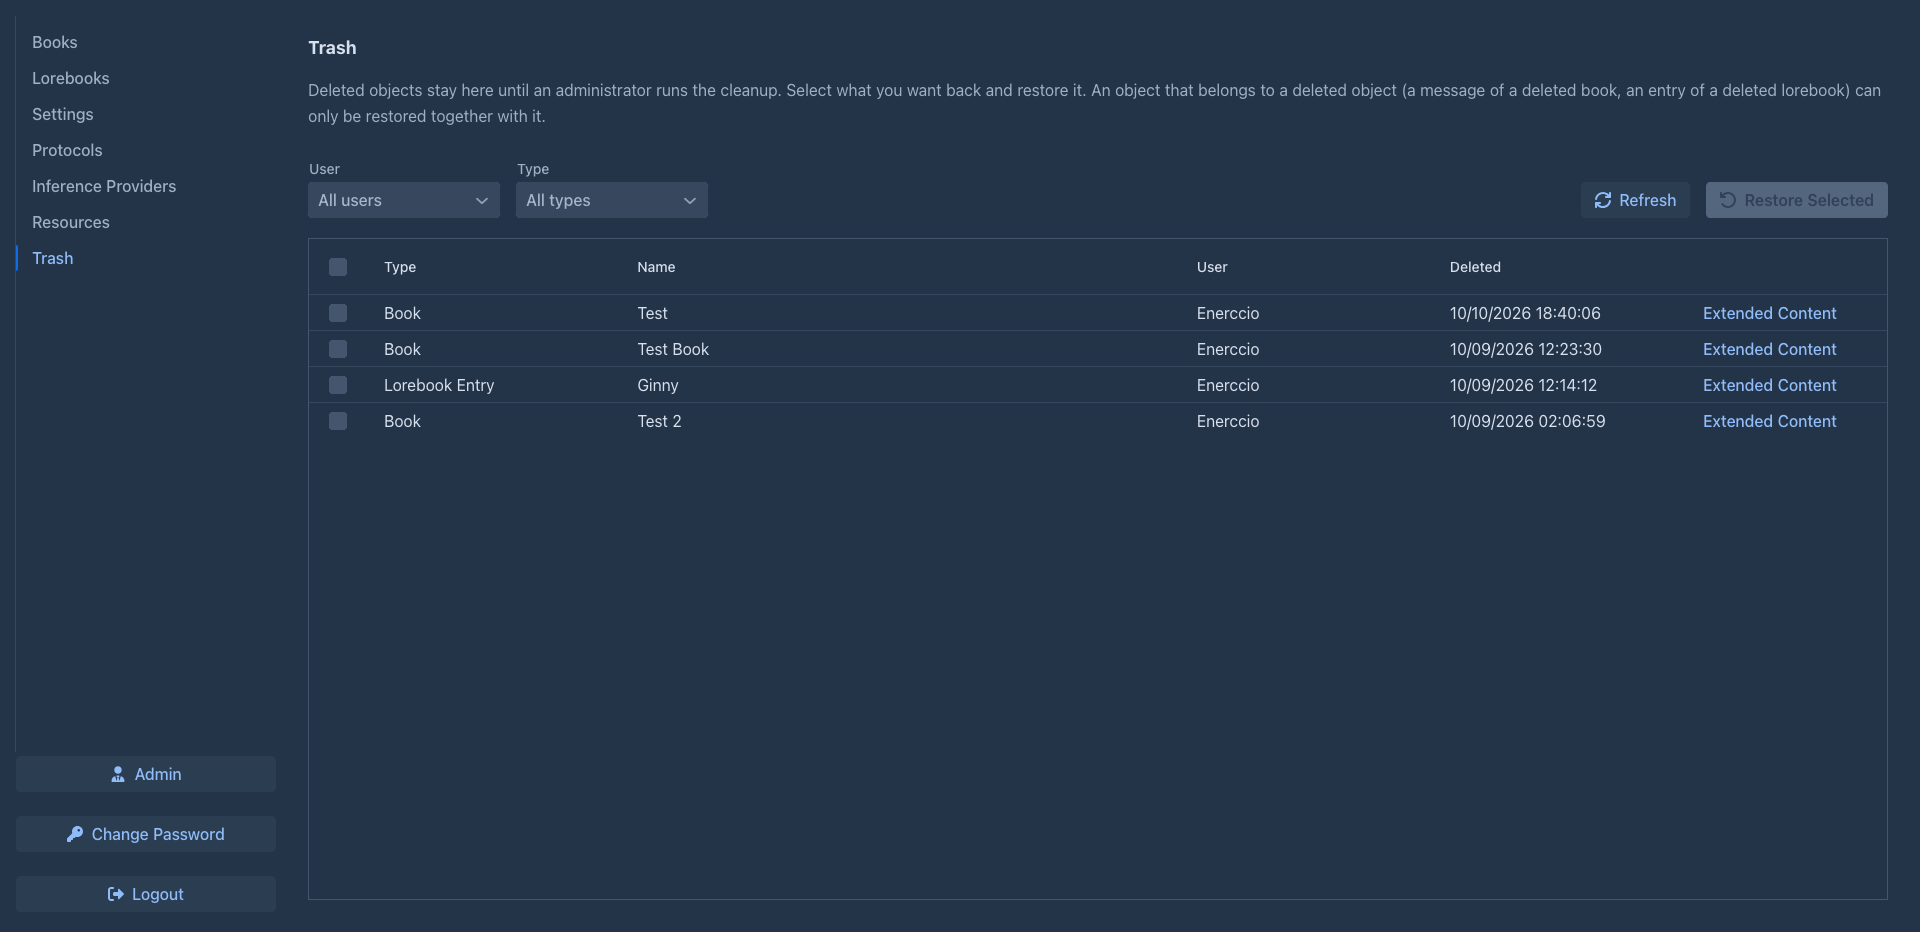Click the Type column header
Viewport: 1920px width, 932px height.
pos(400,267)
